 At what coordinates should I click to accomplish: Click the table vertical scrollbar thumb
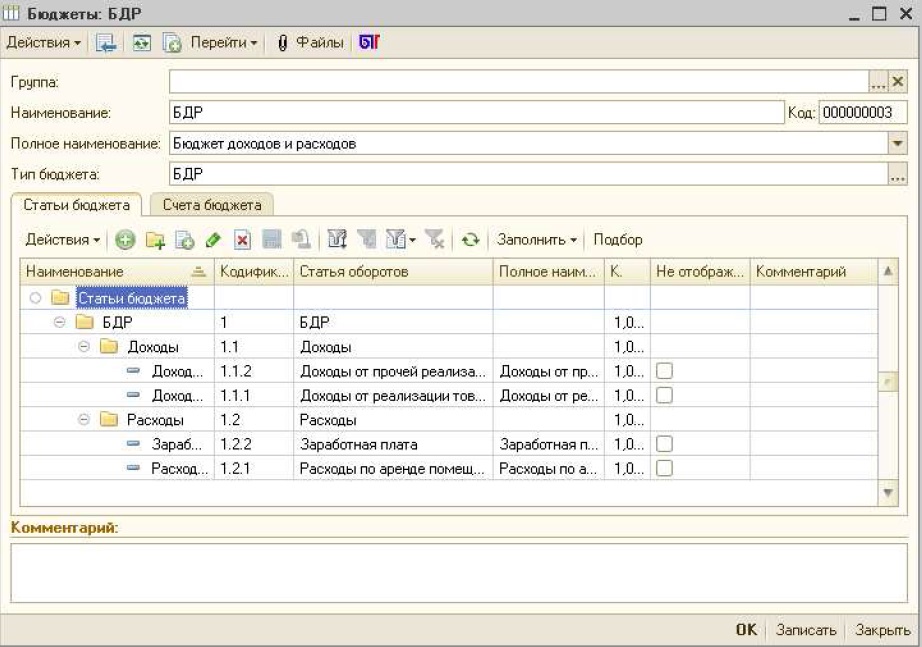tap(888, 382)
